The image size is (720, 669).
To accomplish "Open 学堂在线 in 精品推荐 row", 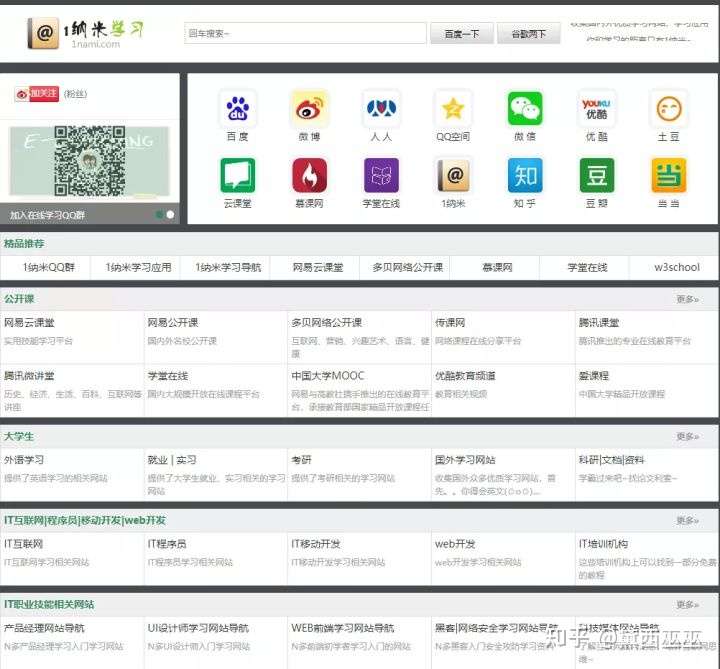I will pos(587,267).
